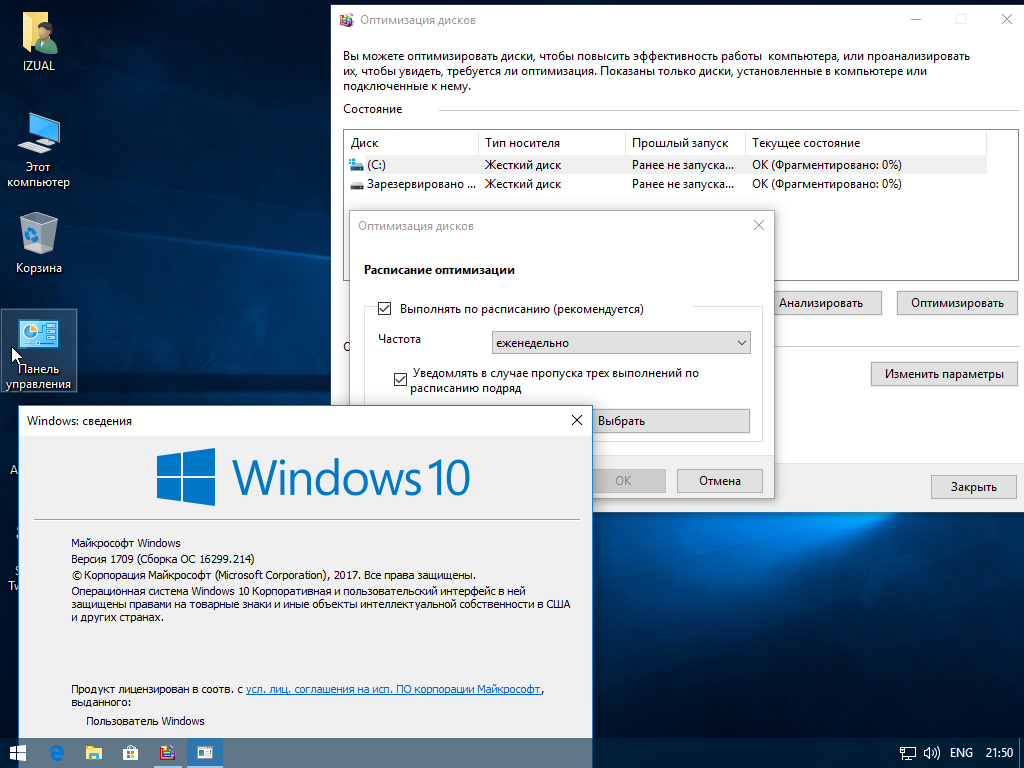Click the Зарезервировано drive icon in list

(x=357, y=185)
